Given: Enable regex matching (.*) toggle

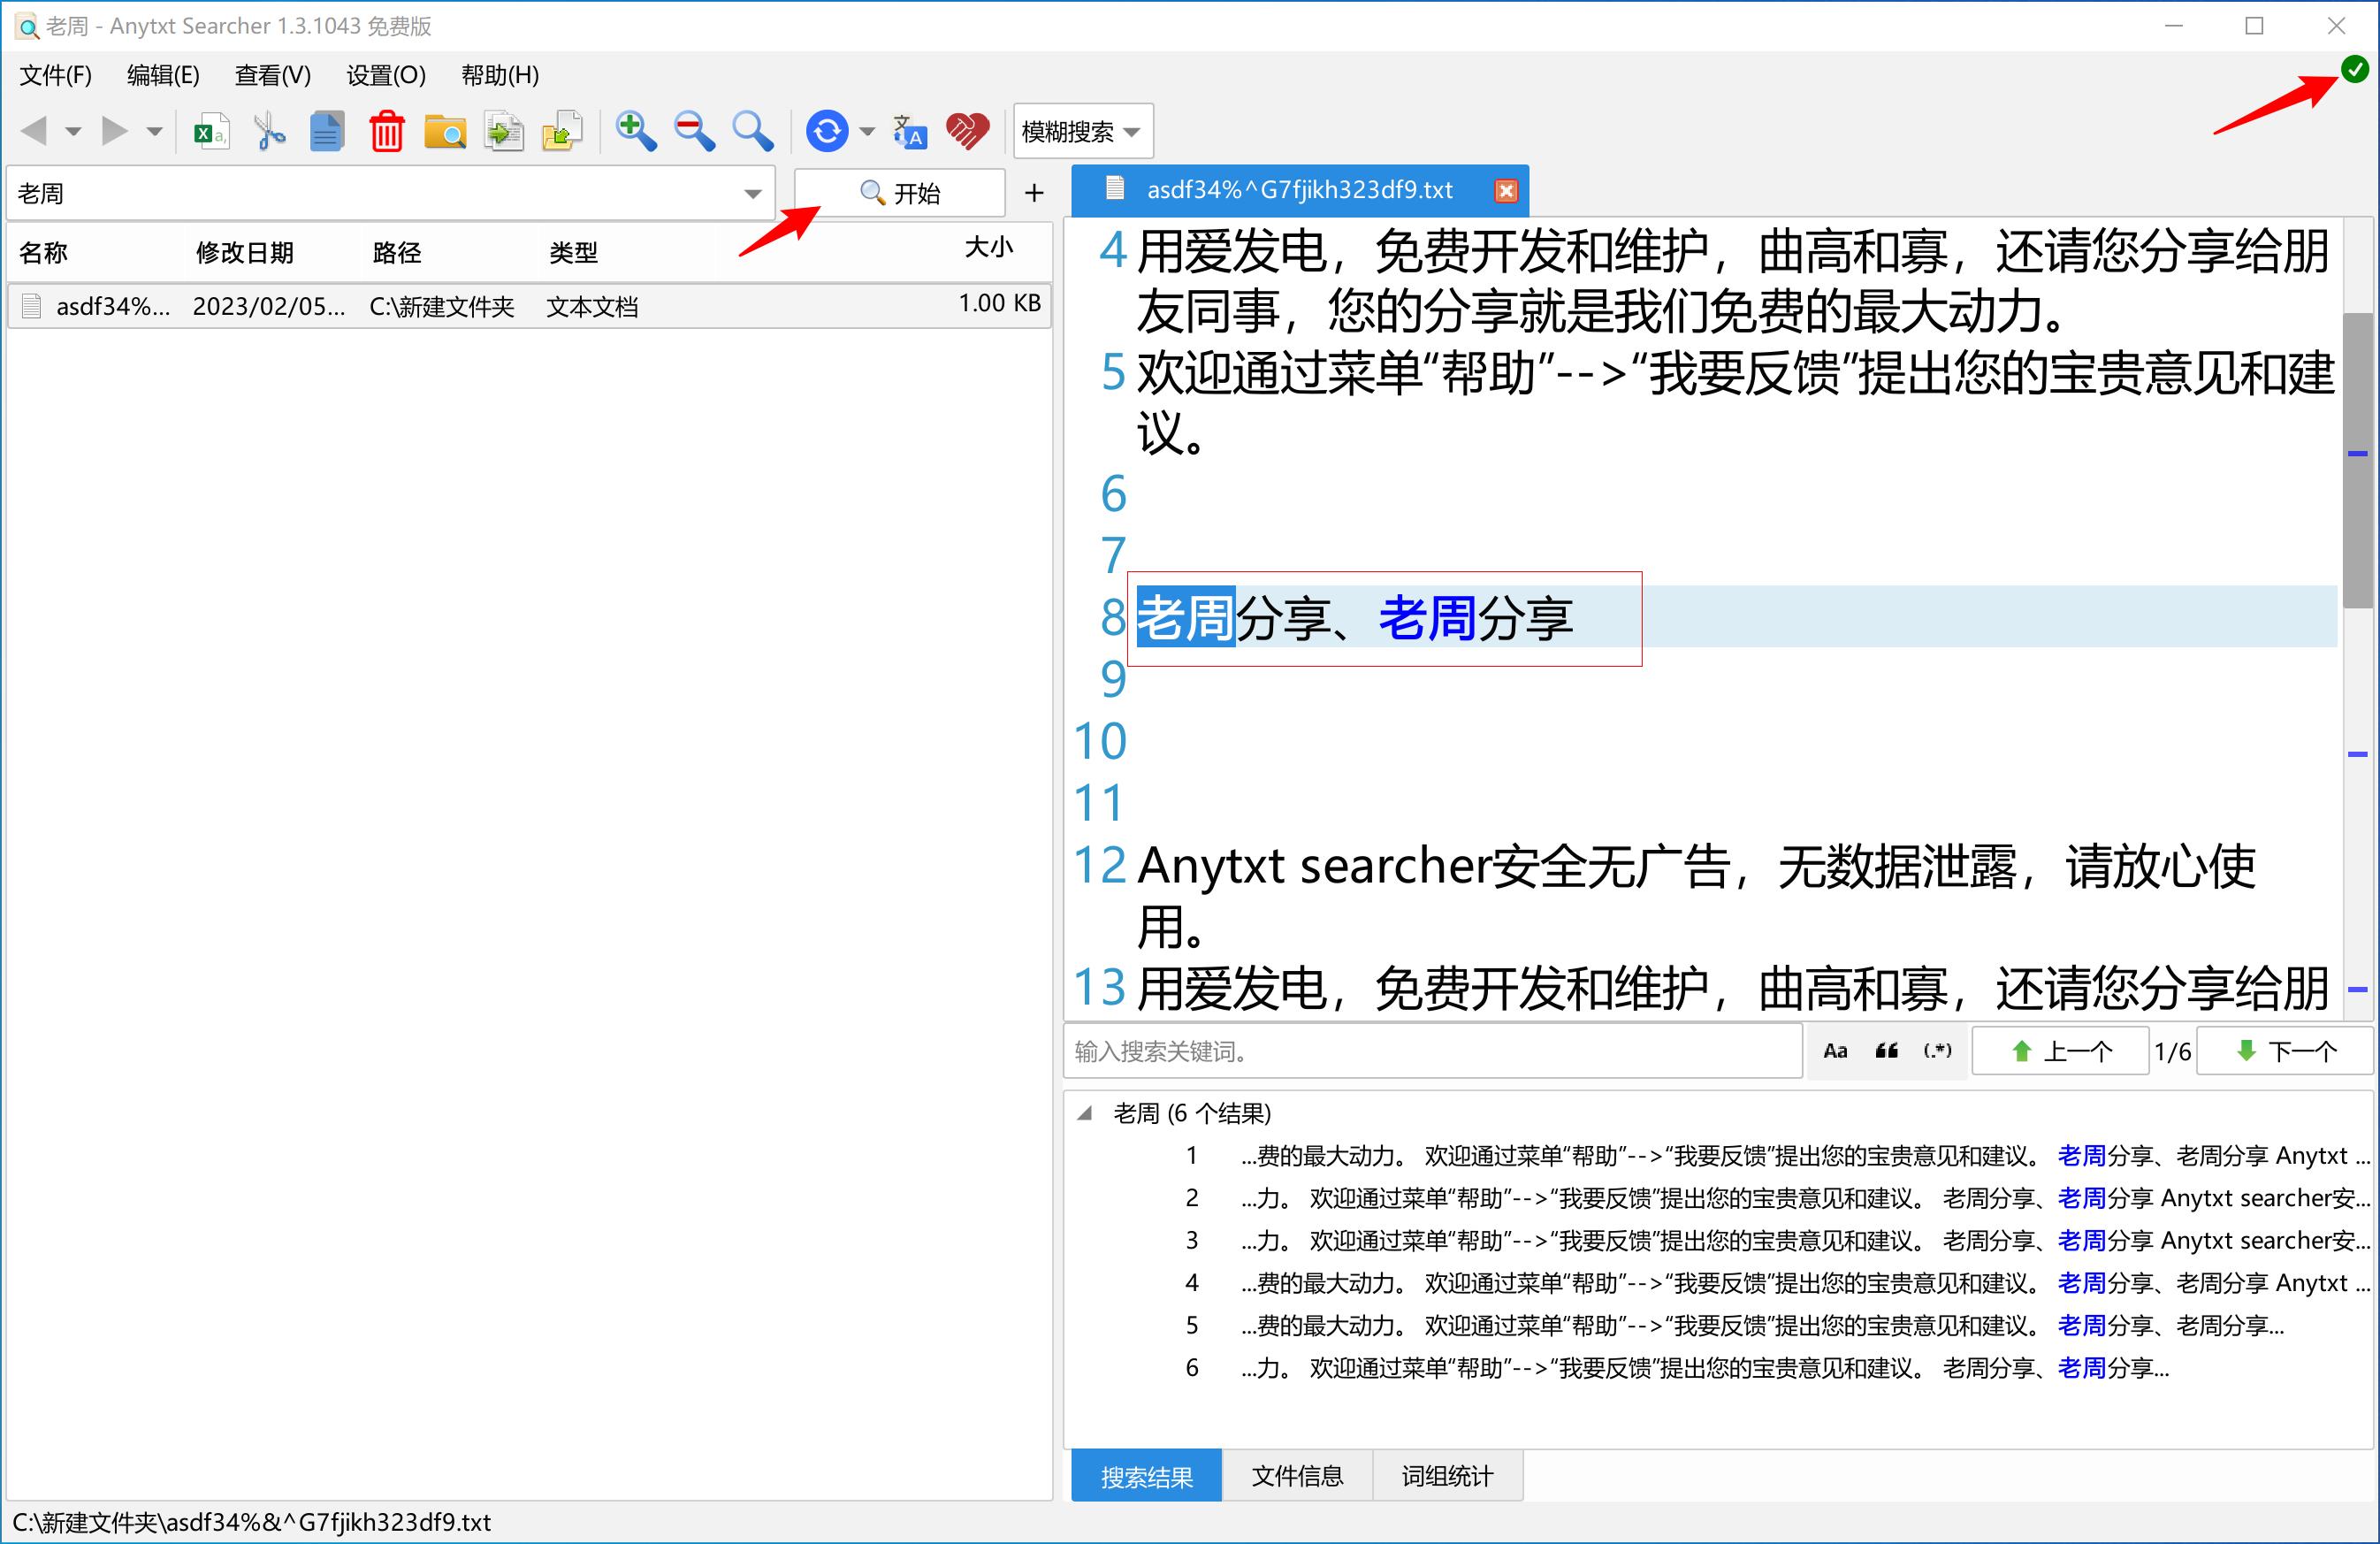Looking at the screenshot, I should coord(1936,1050).
